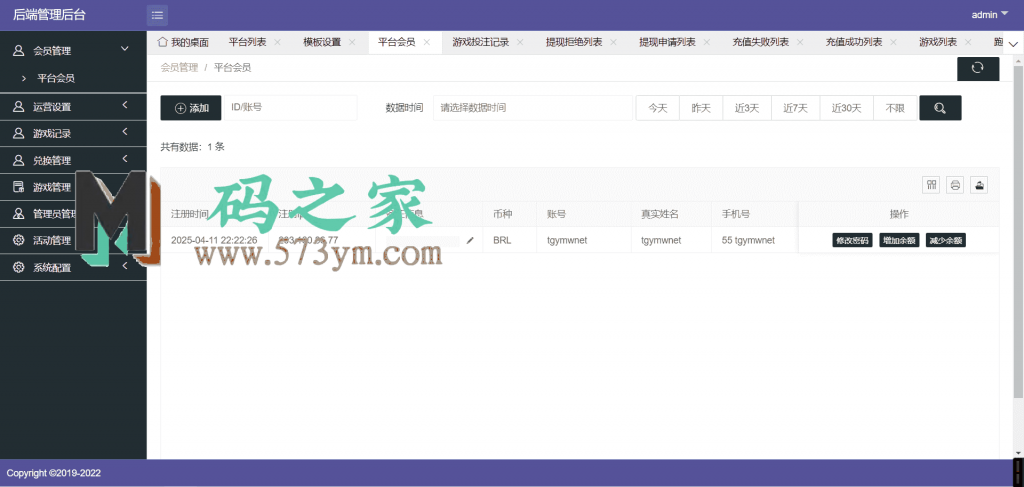Close the 模板设置 tab

tap(351, 42)
